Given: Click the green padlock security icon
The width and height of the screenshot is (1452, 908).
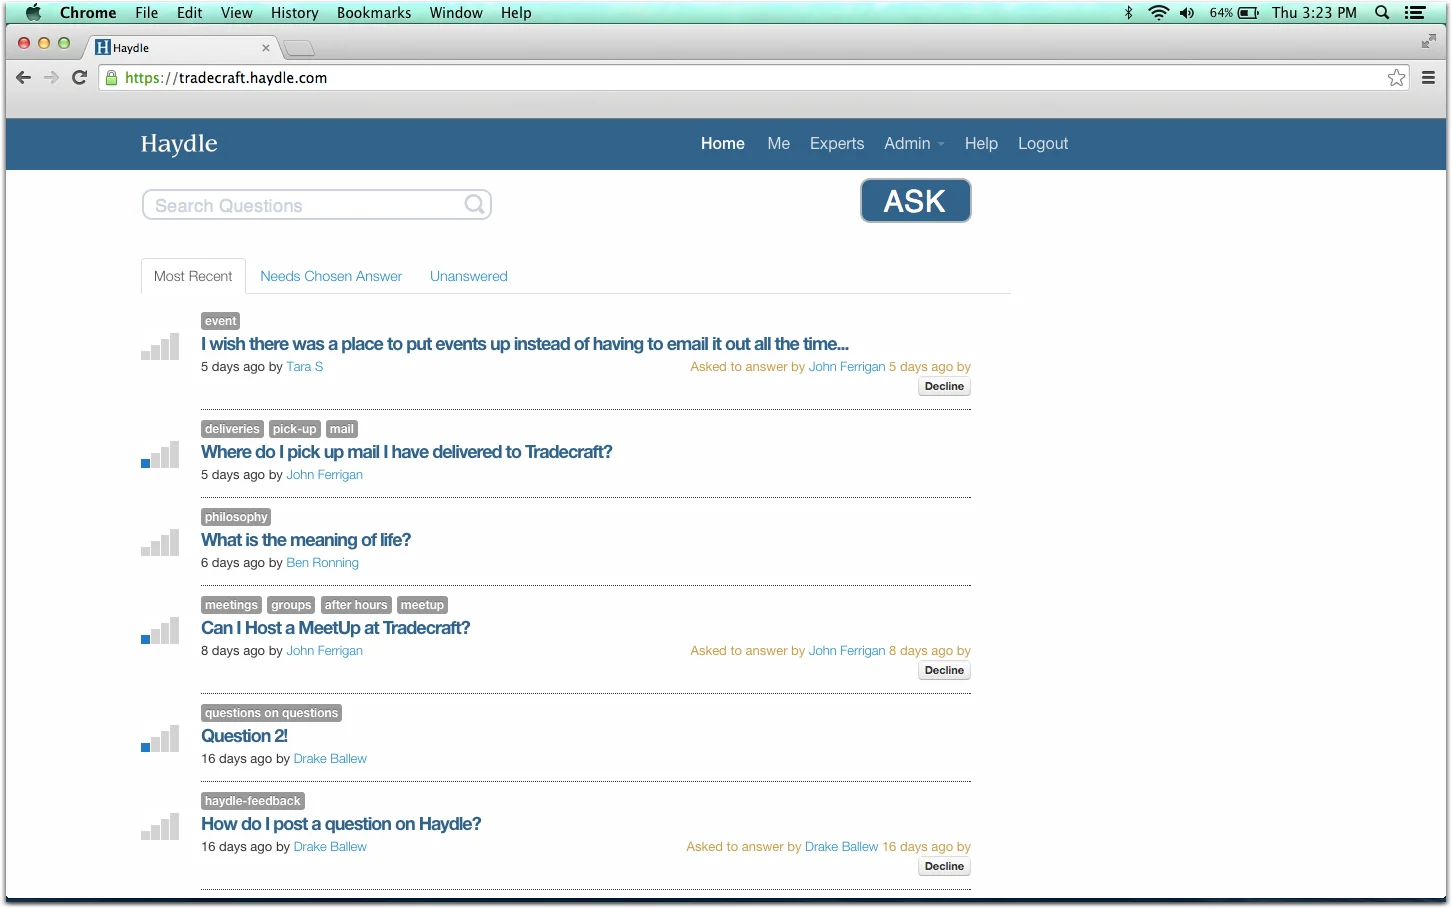Looking at the screenshot, I should tap(112, 78).
